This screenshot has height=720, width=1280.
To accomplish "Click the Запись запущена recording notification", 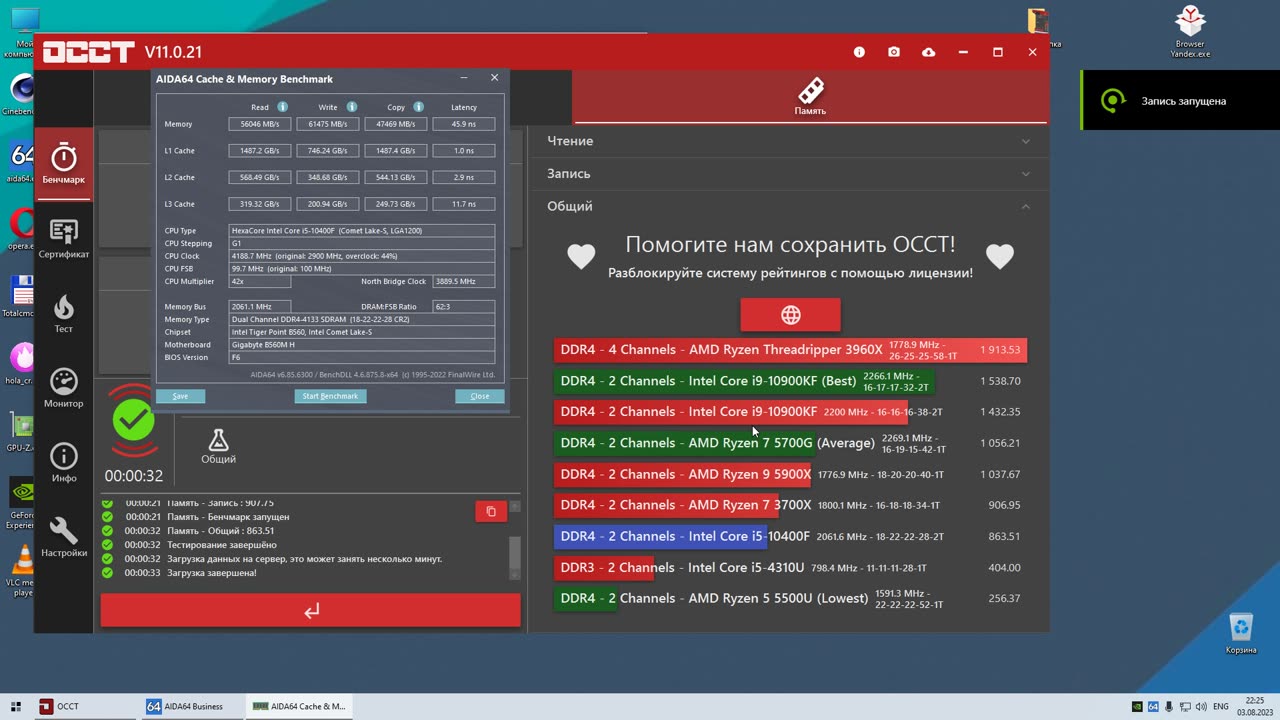I will tap(1180, 100).
